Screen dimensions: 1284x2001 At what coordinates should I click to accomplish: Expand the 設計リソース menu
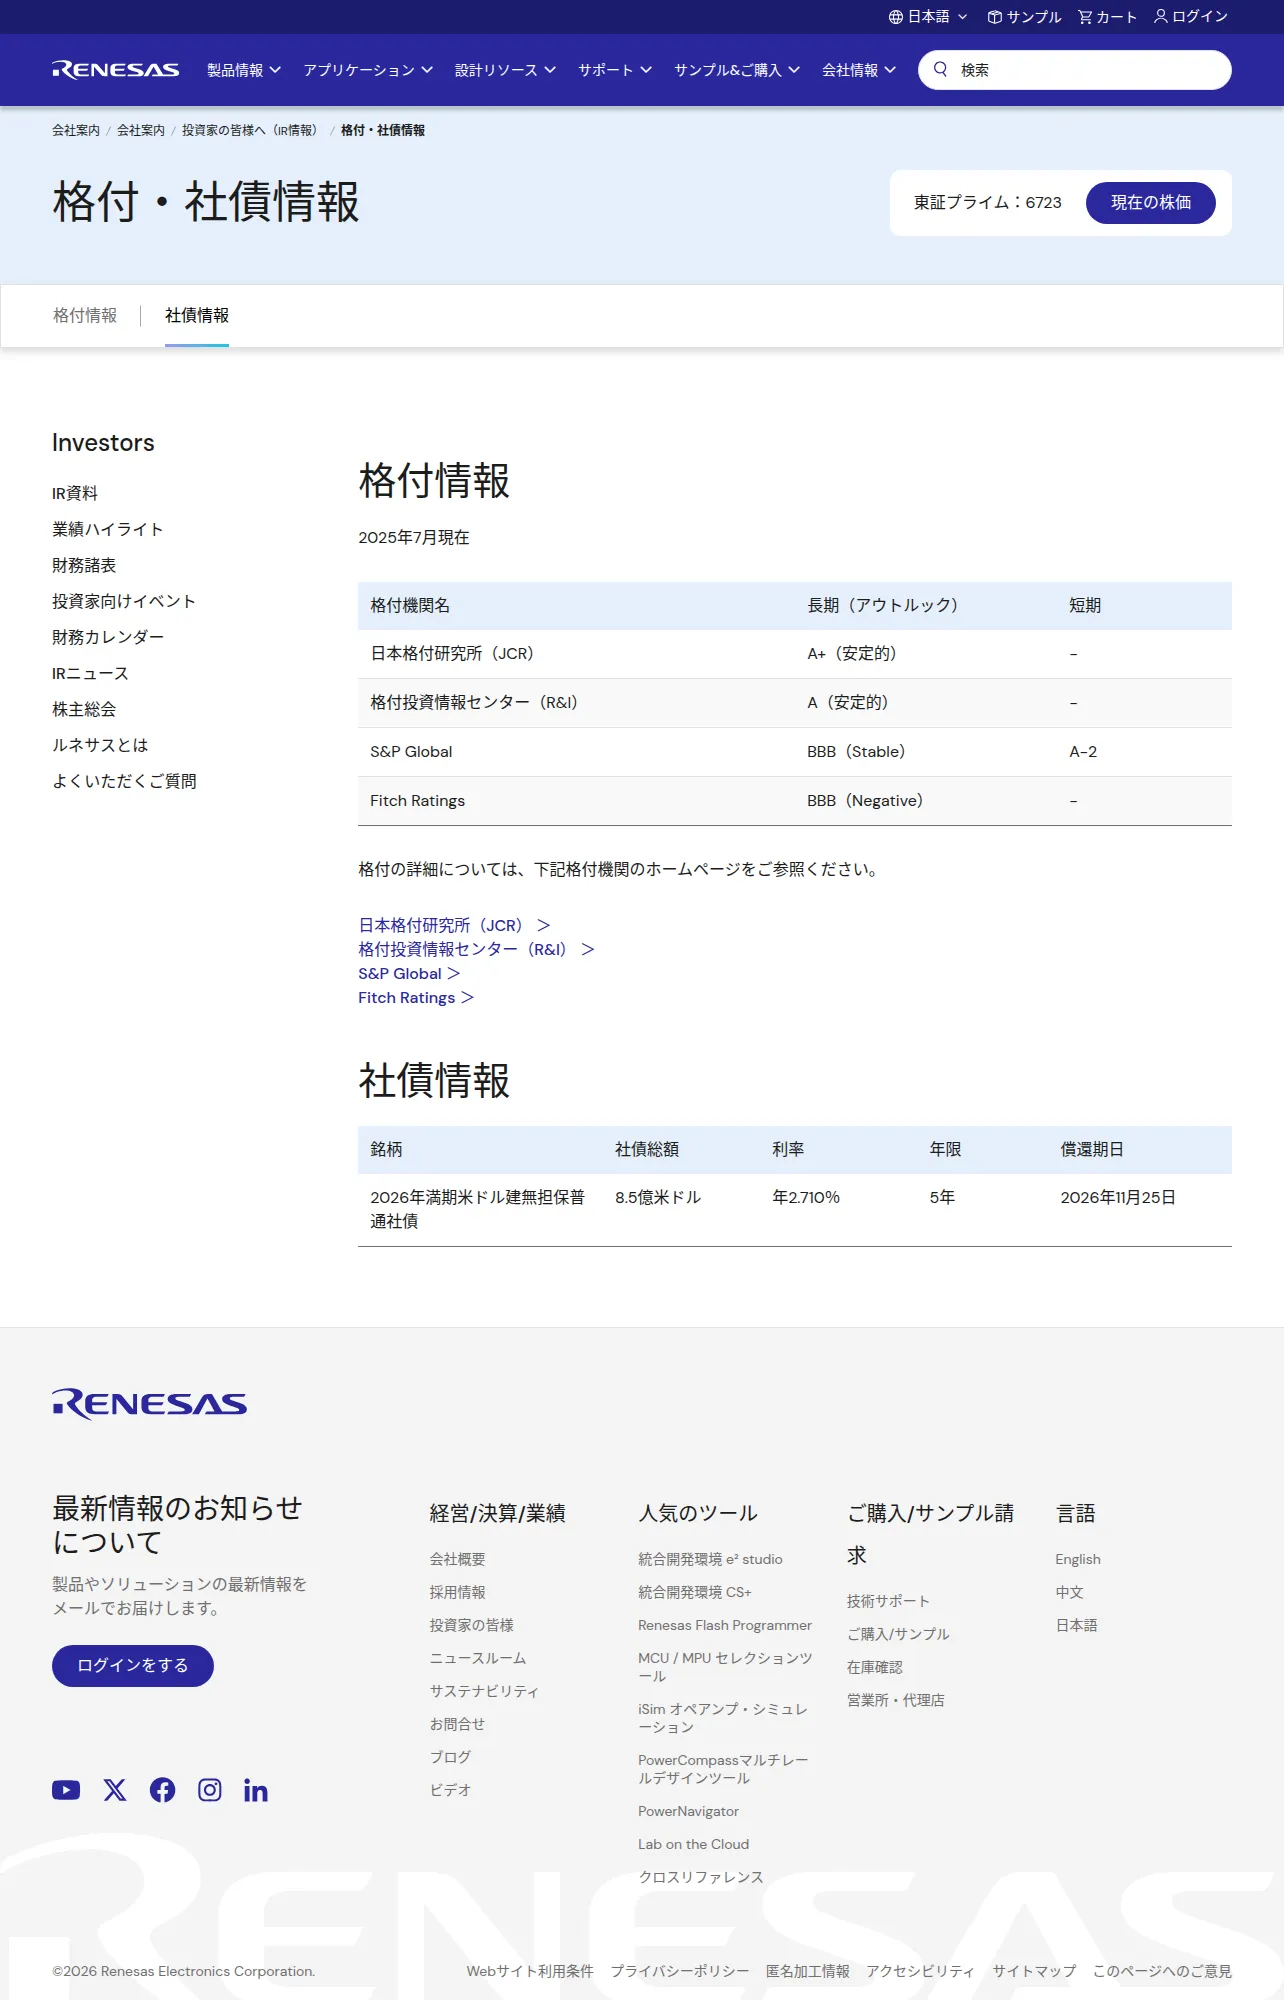pyautogui.click(x=505, y=70)
